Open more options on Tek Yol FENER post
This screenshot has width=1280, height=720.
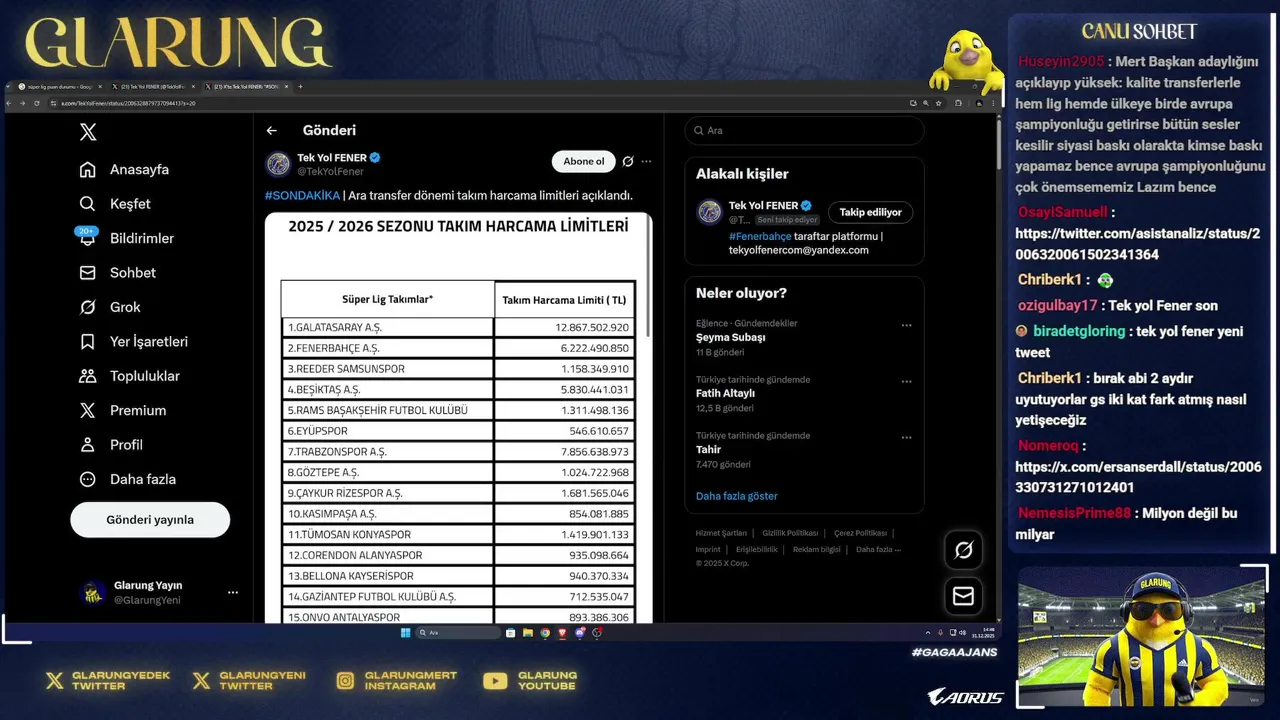coord(646,161)
